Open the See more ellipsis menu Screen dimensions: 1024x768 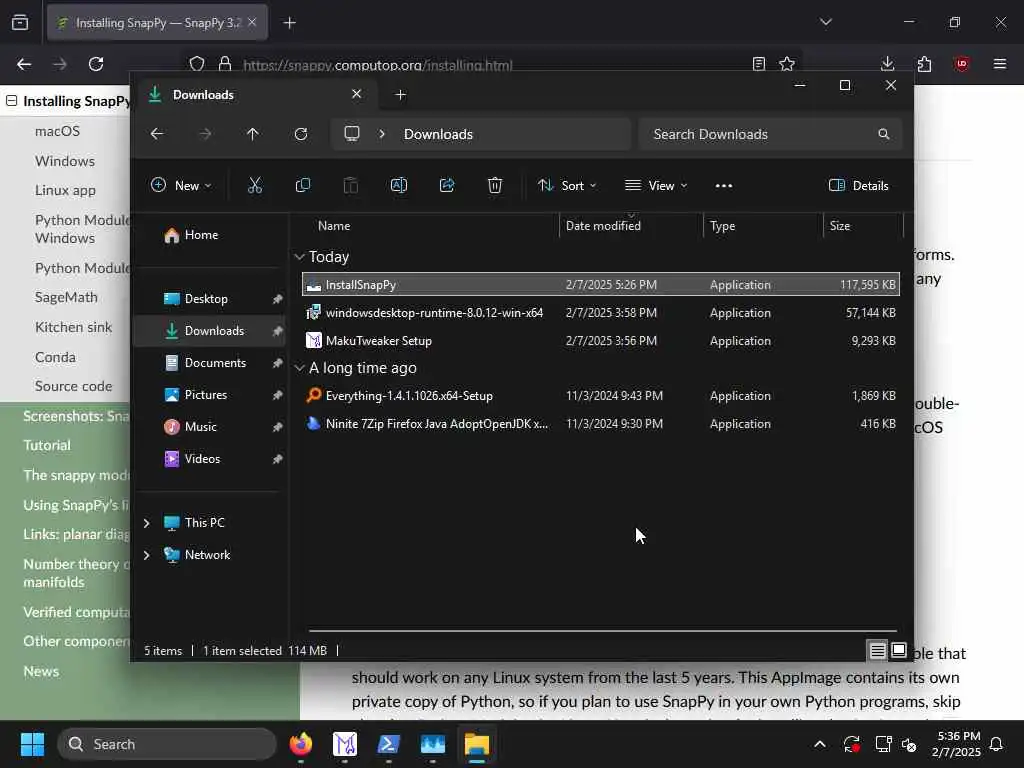pos(724,185)
